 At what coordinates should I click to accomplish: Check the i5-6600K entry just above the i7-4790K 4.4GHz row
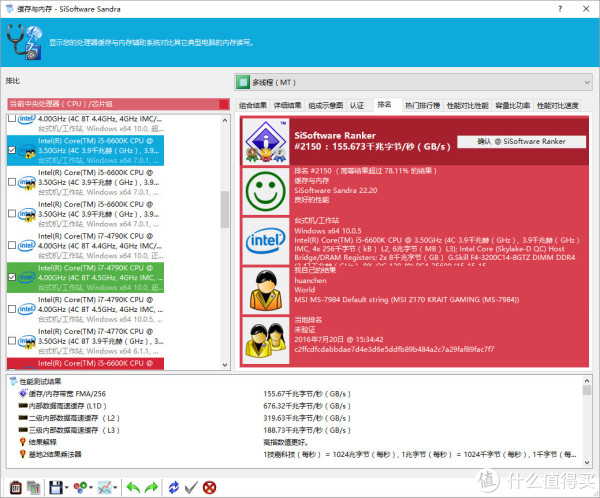tap(12, 214)
